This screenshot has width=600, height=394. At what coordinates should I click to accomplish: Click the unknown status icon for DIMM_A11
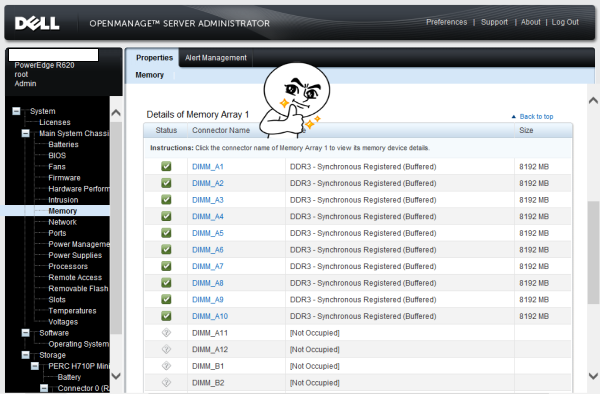(166, 333)
